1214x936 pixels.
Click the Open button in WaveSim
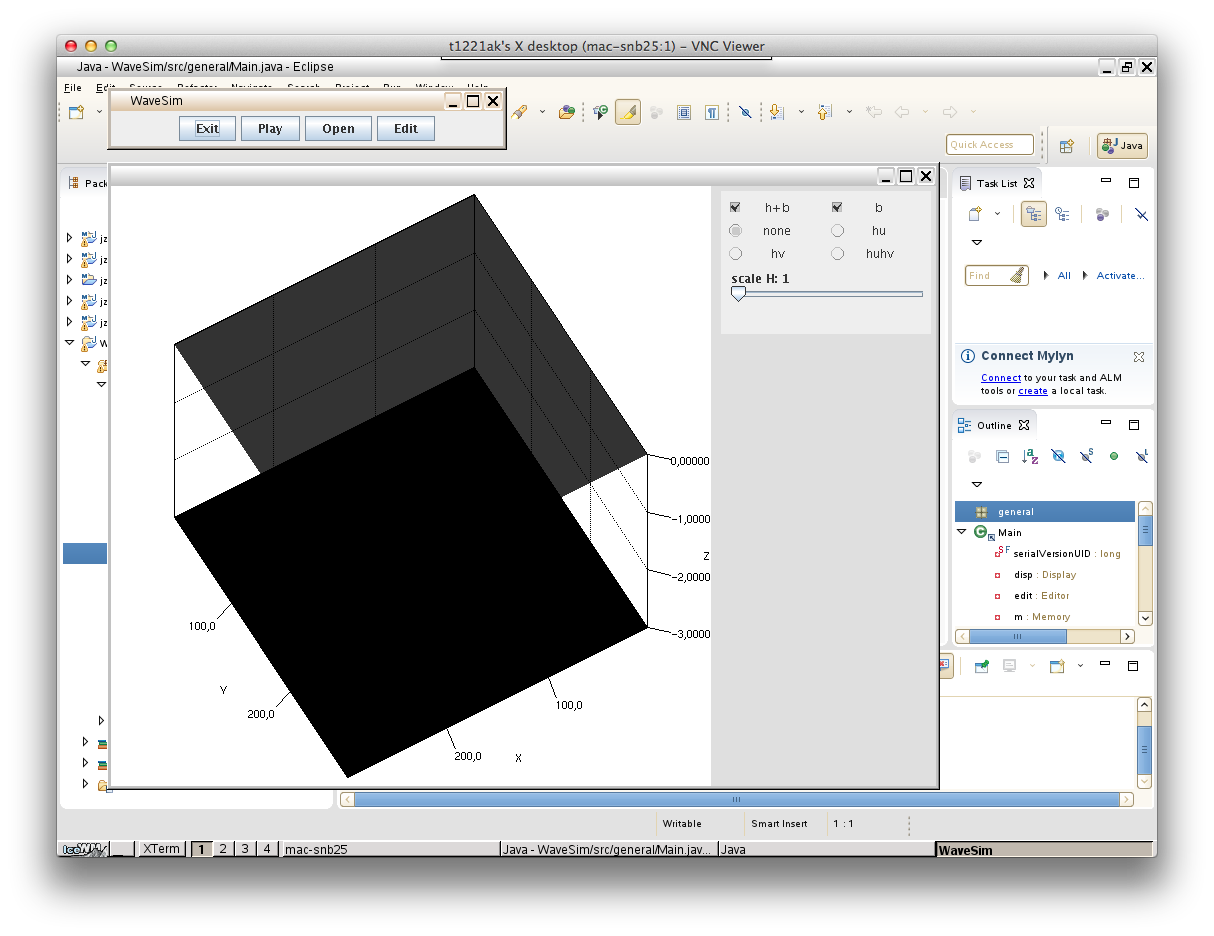point(338,128)
